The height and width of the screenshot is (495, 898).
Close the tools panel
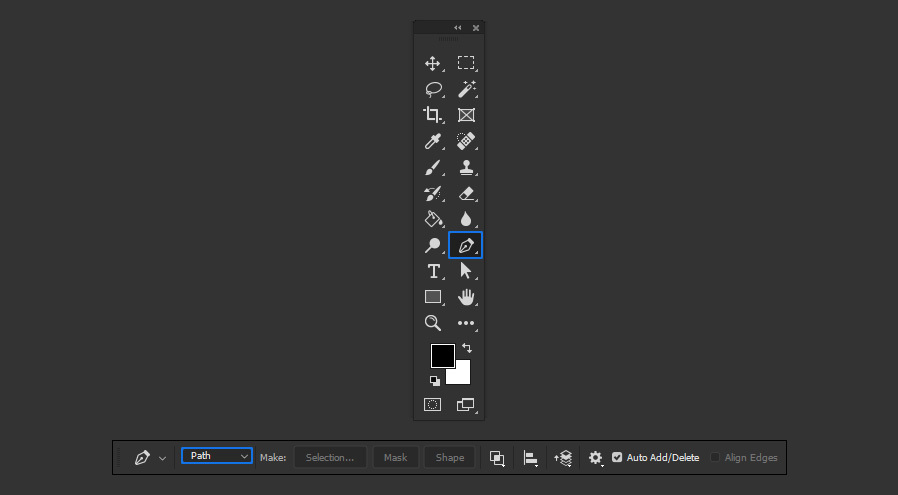[476, 28]
